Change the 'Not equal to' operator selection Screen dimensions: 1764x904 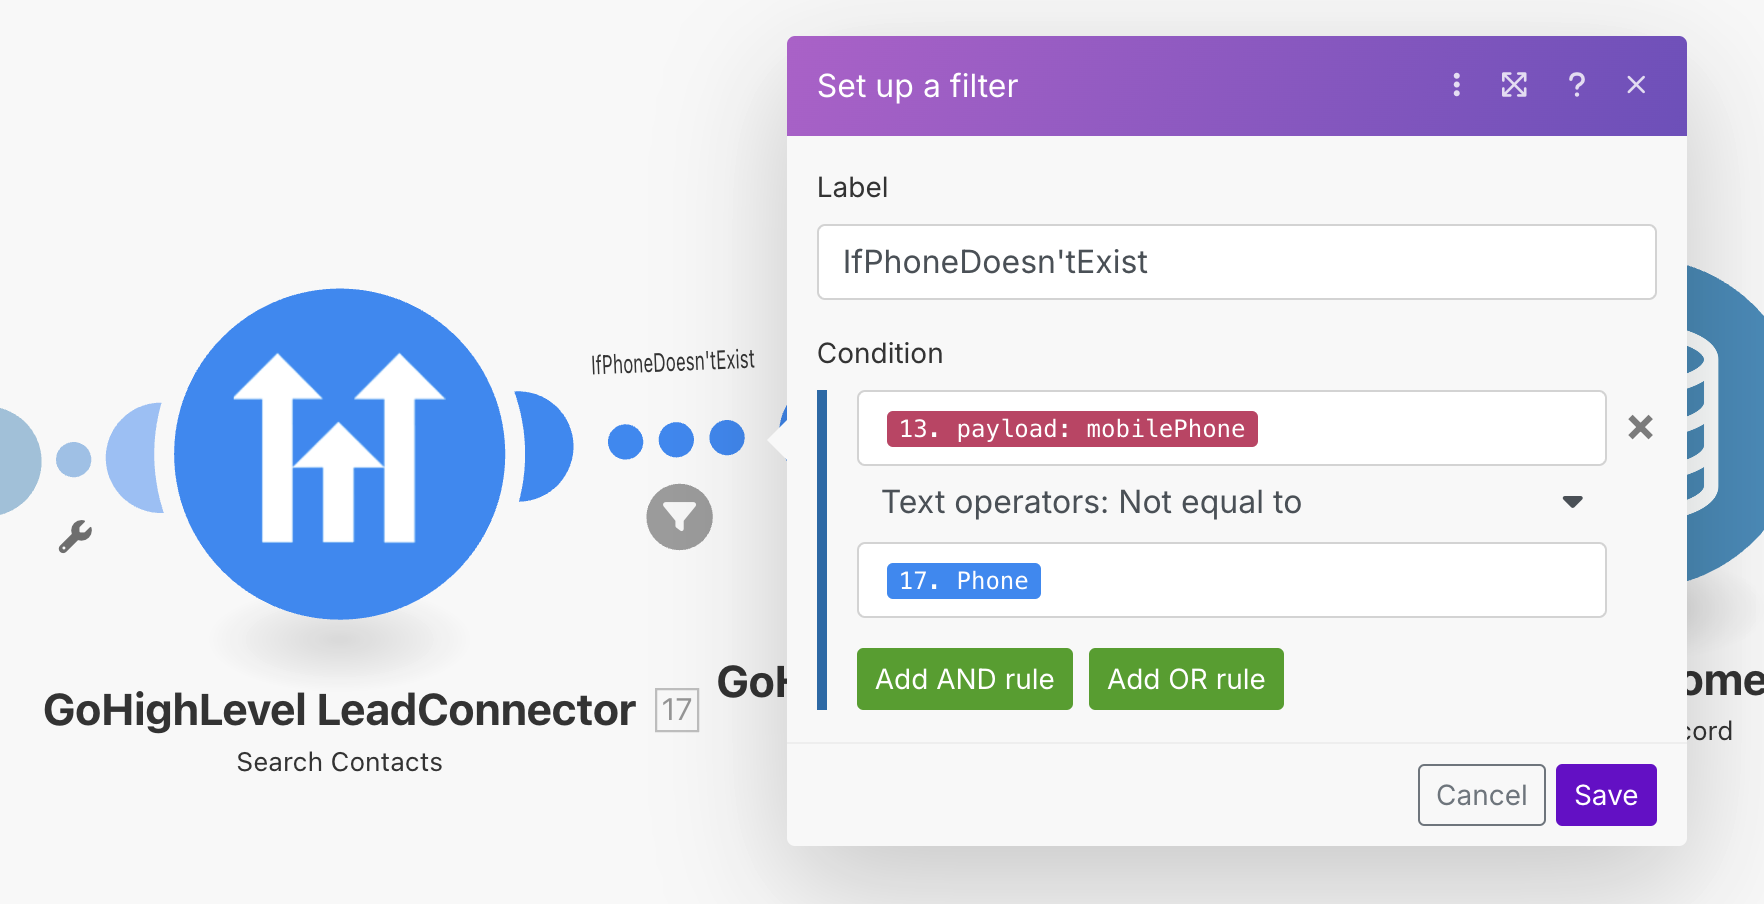[1232, 502]
